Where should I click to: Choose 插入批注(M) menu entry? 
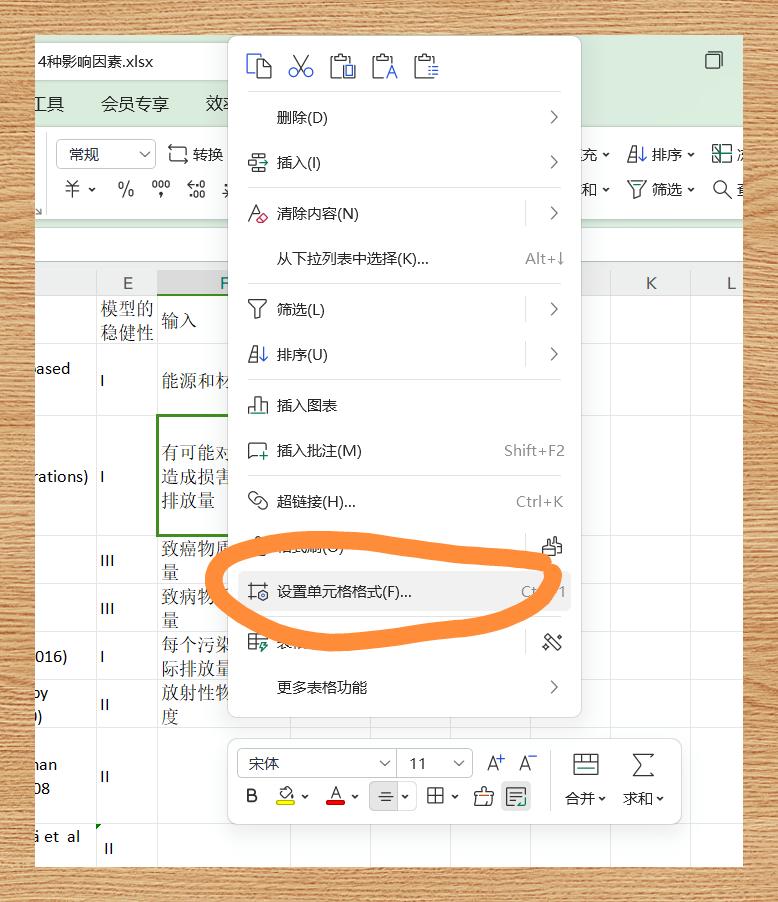403,450
